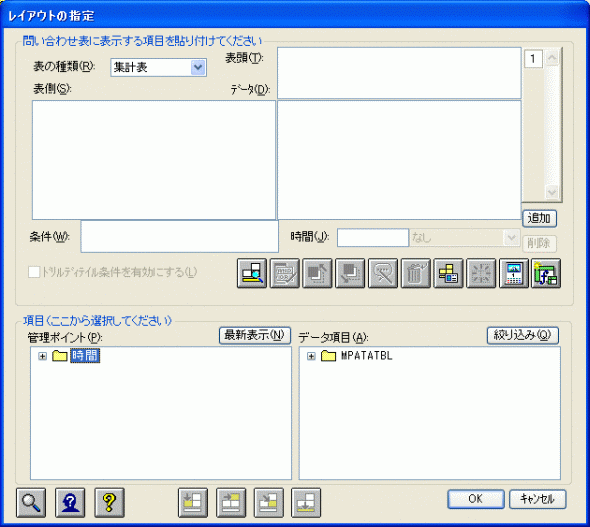Click the function f table icon
Image resolution: width=590 pixels, height=527 pixels.
pyautogui.click(x=546, y=273)
